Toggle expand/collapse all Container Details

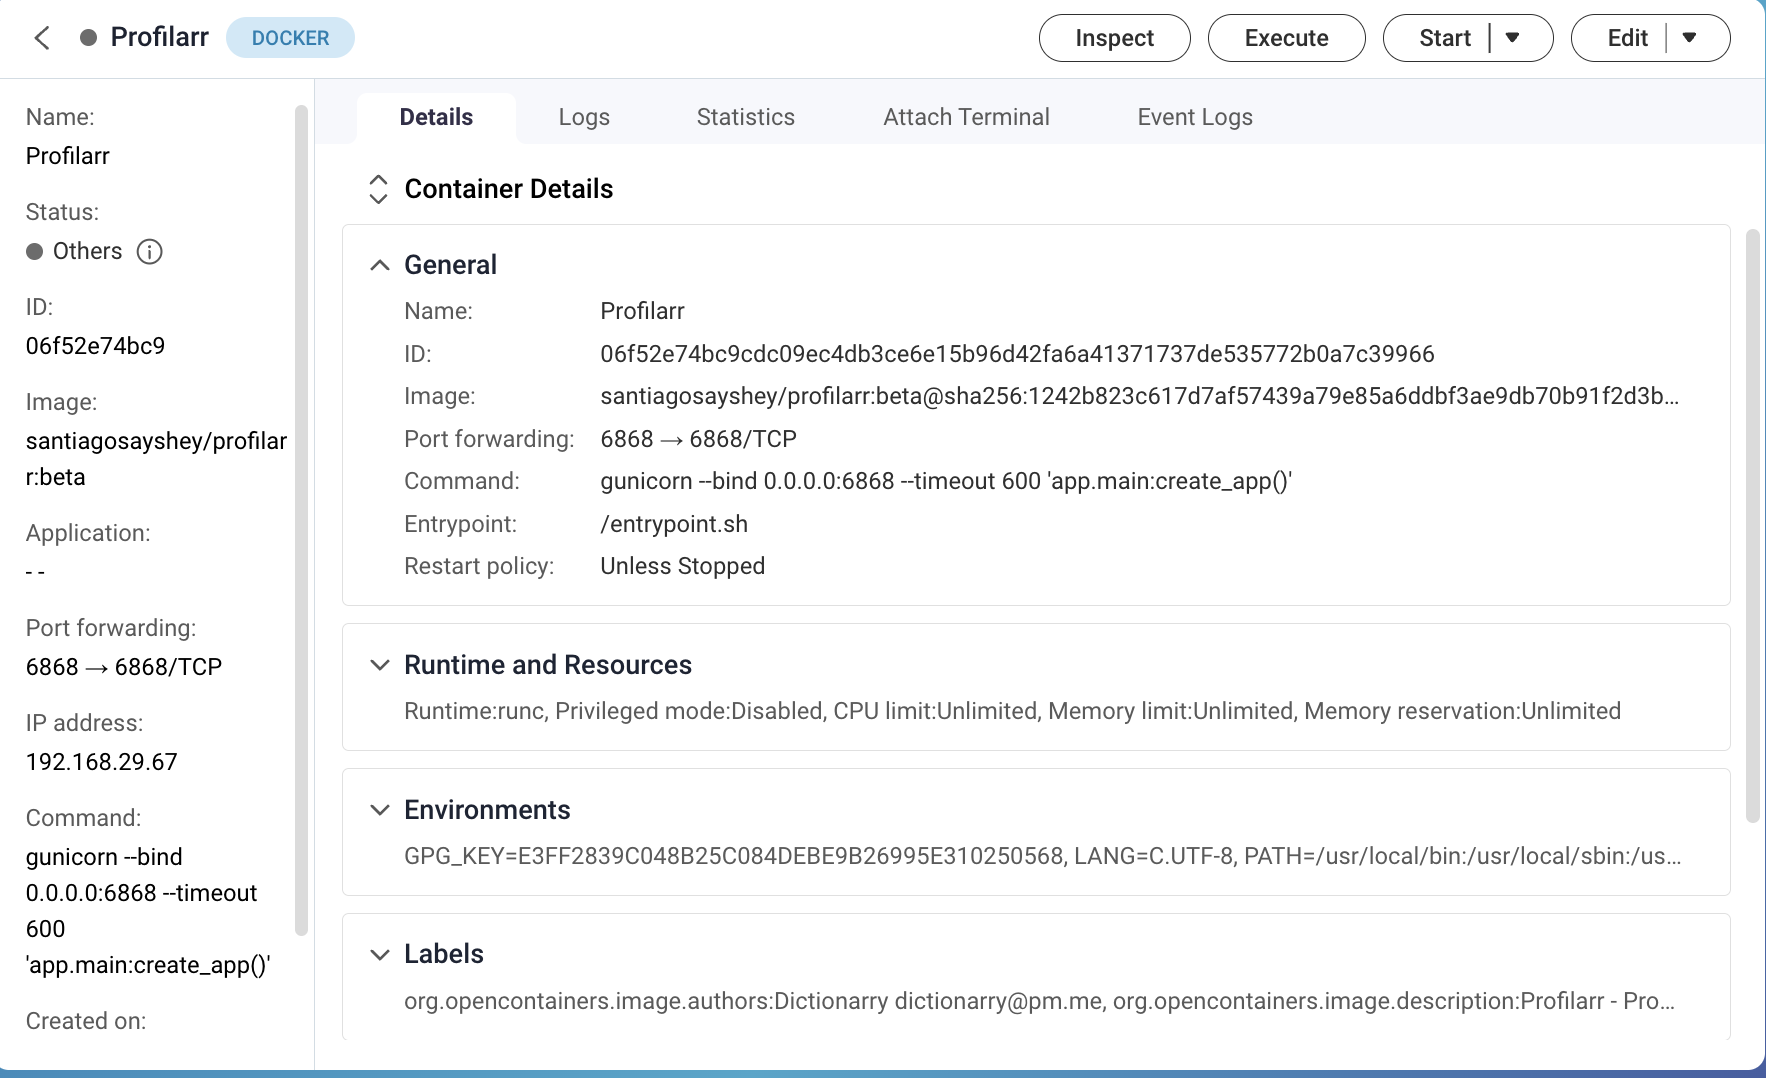tap(378, 189)
